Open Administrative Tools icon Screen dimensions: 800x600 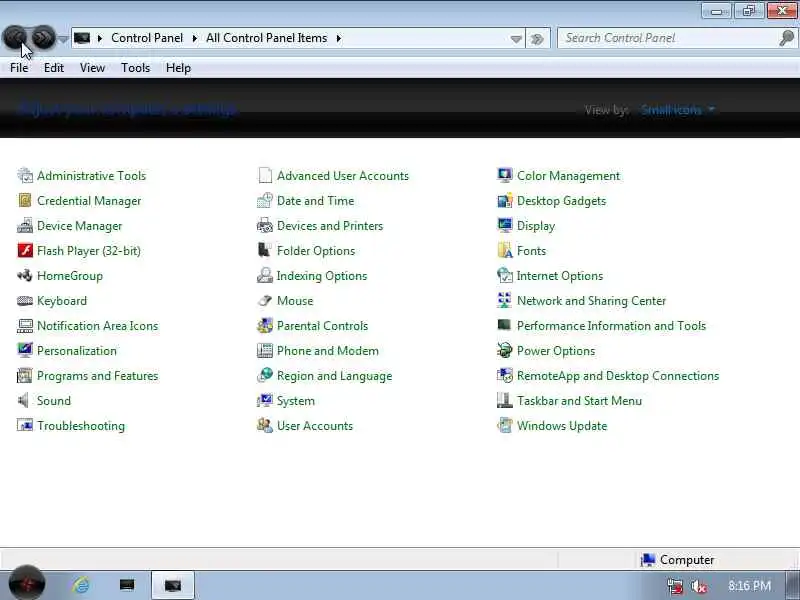click(x=24, y=176)
